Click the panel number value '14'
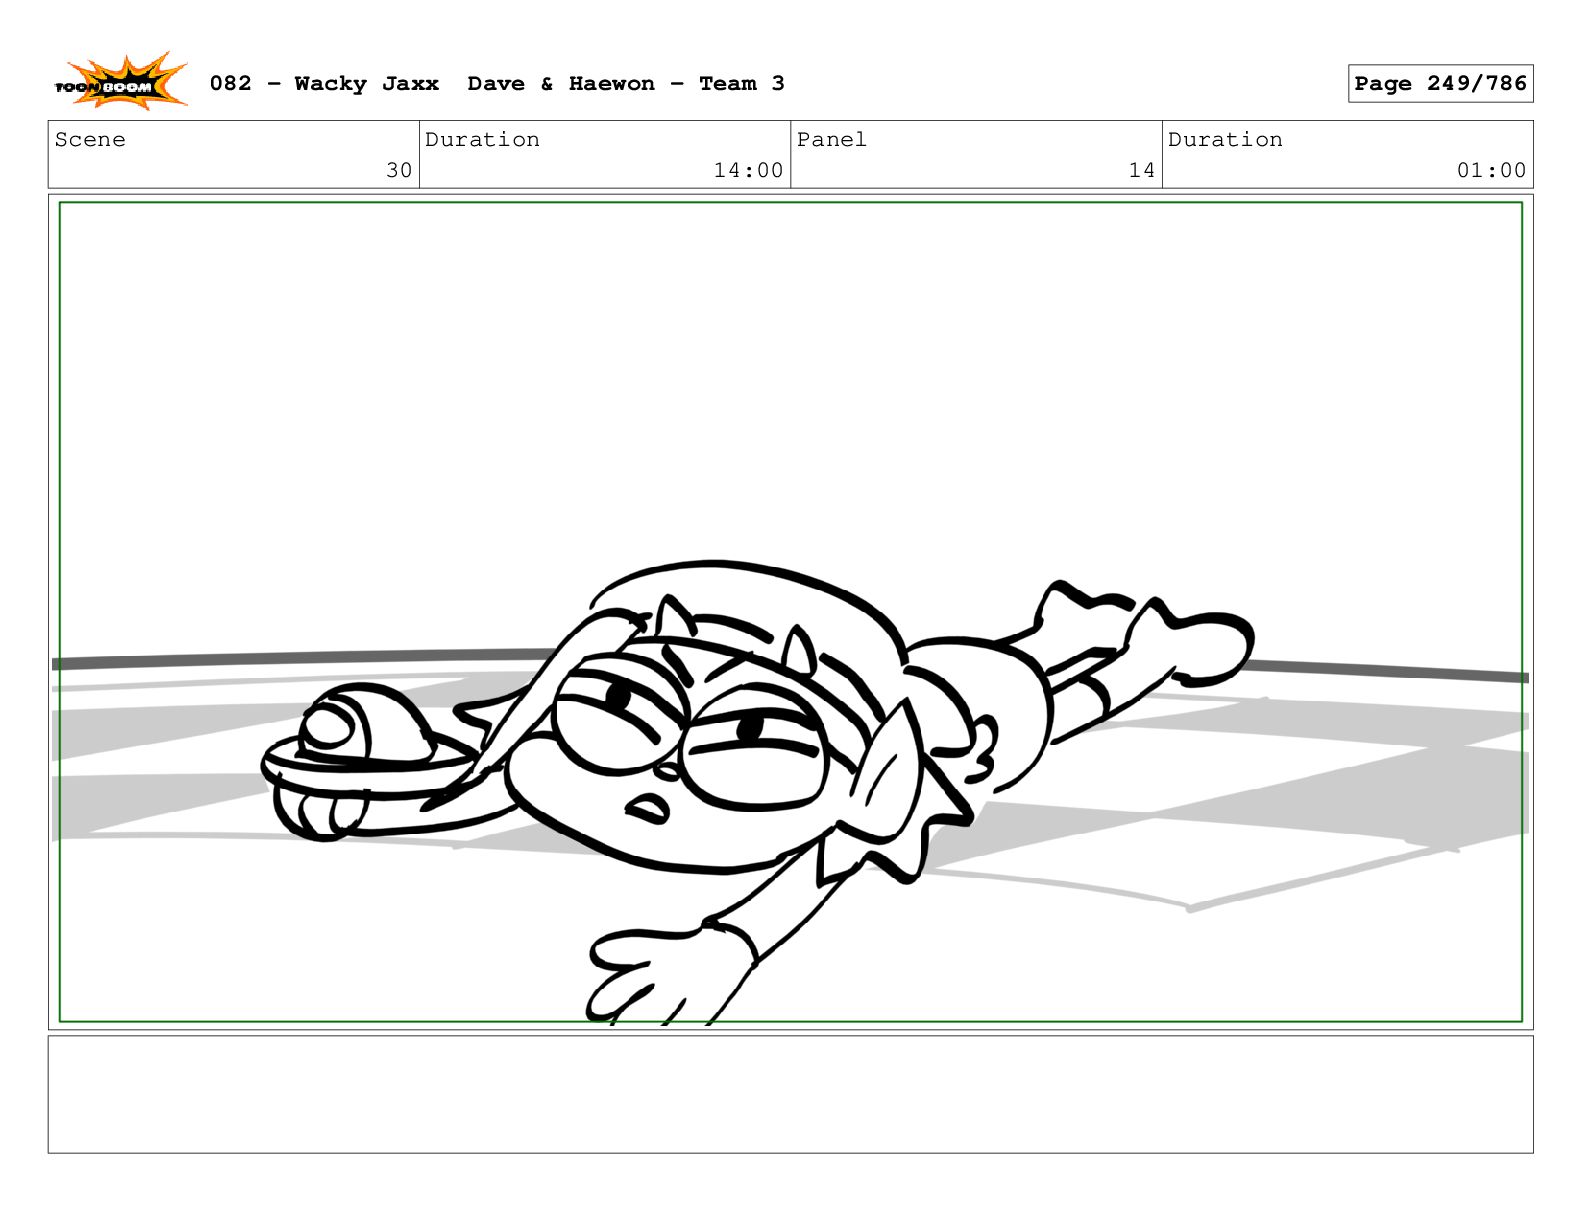 1142,171
